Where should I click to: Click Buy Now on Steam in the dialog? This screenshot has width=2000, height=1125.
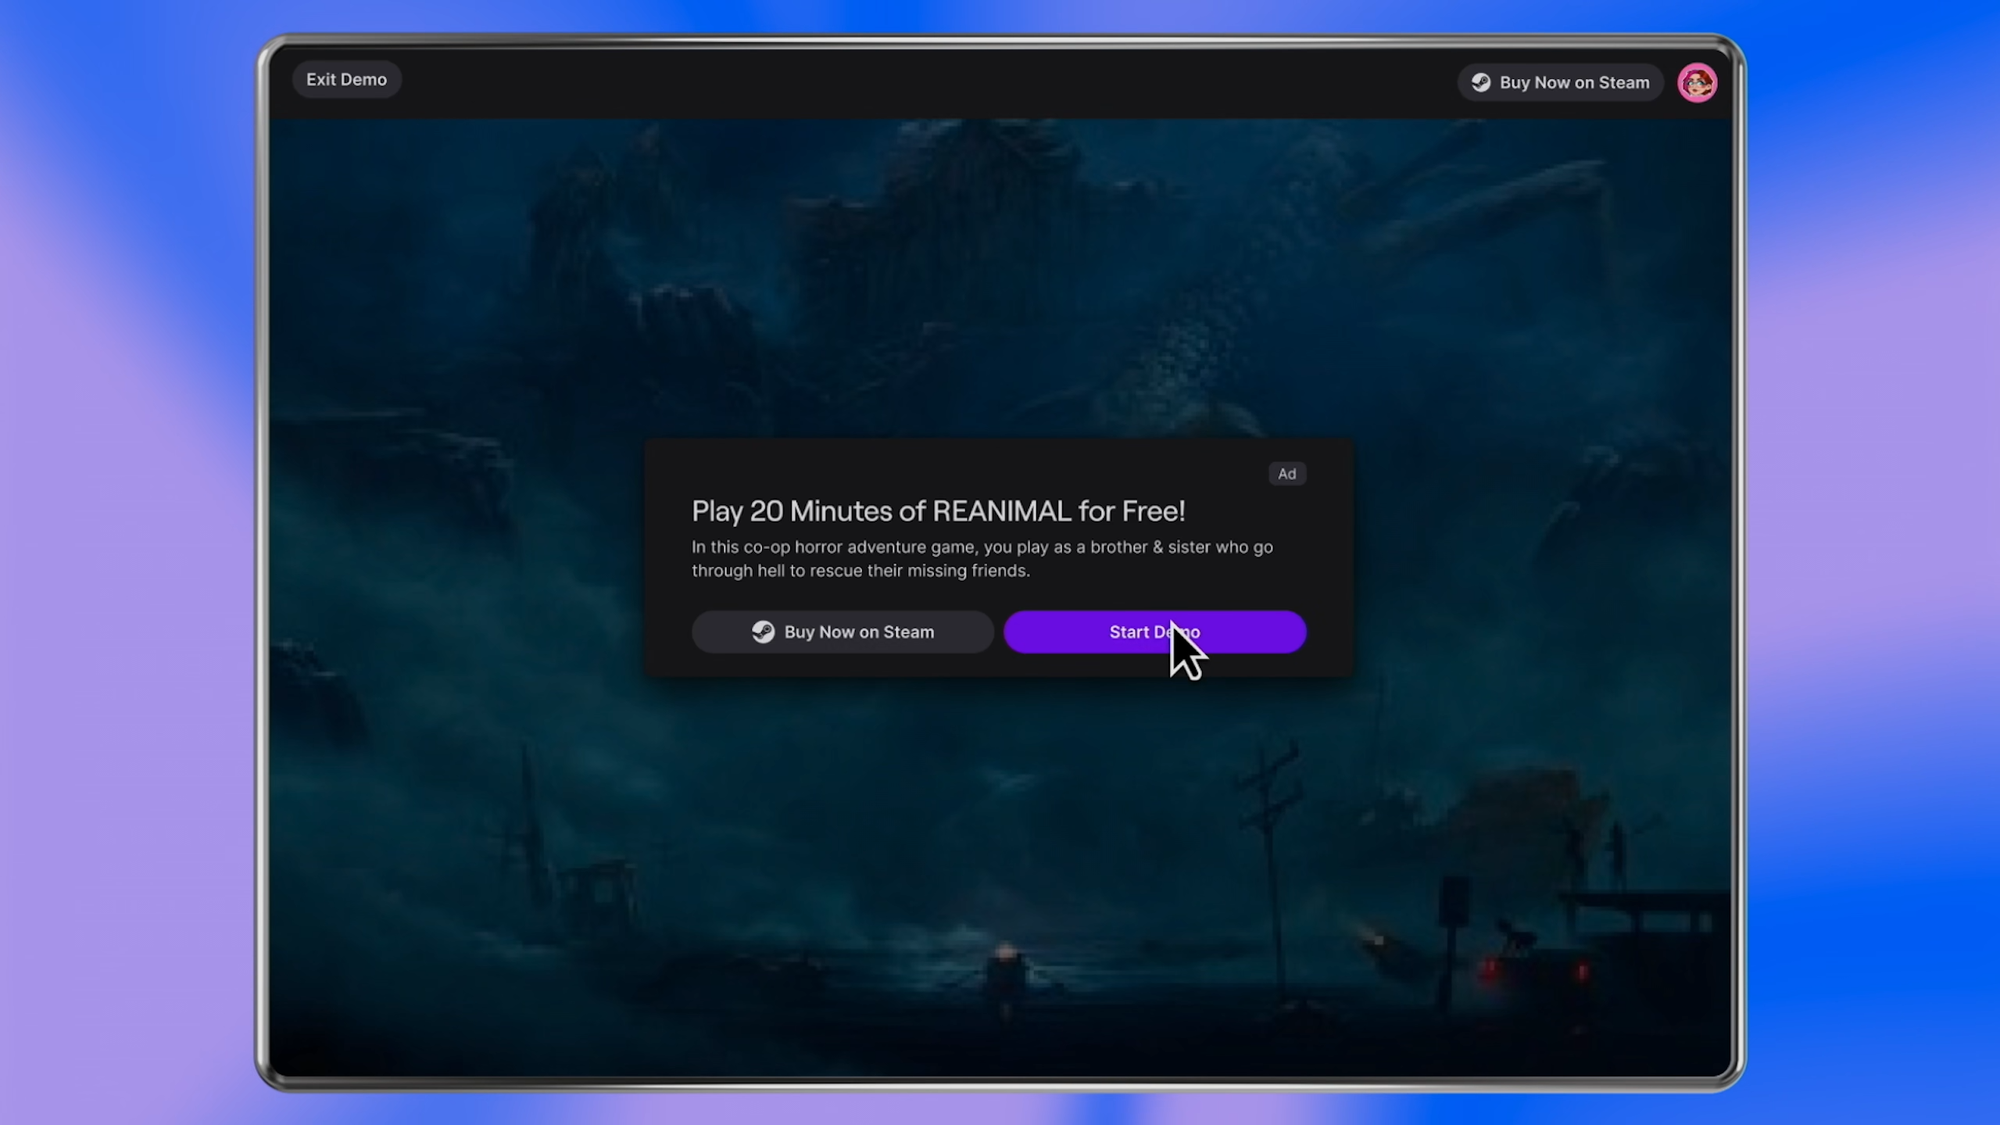point(842,632)
